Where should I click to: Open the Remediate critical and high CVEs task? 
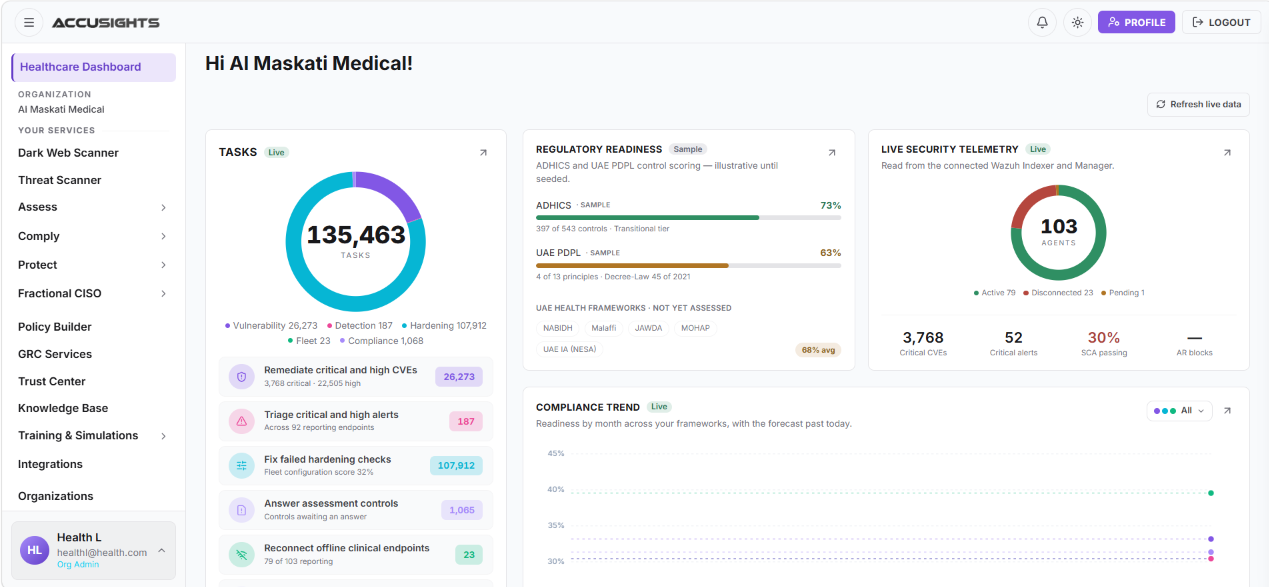coord(355,376)
